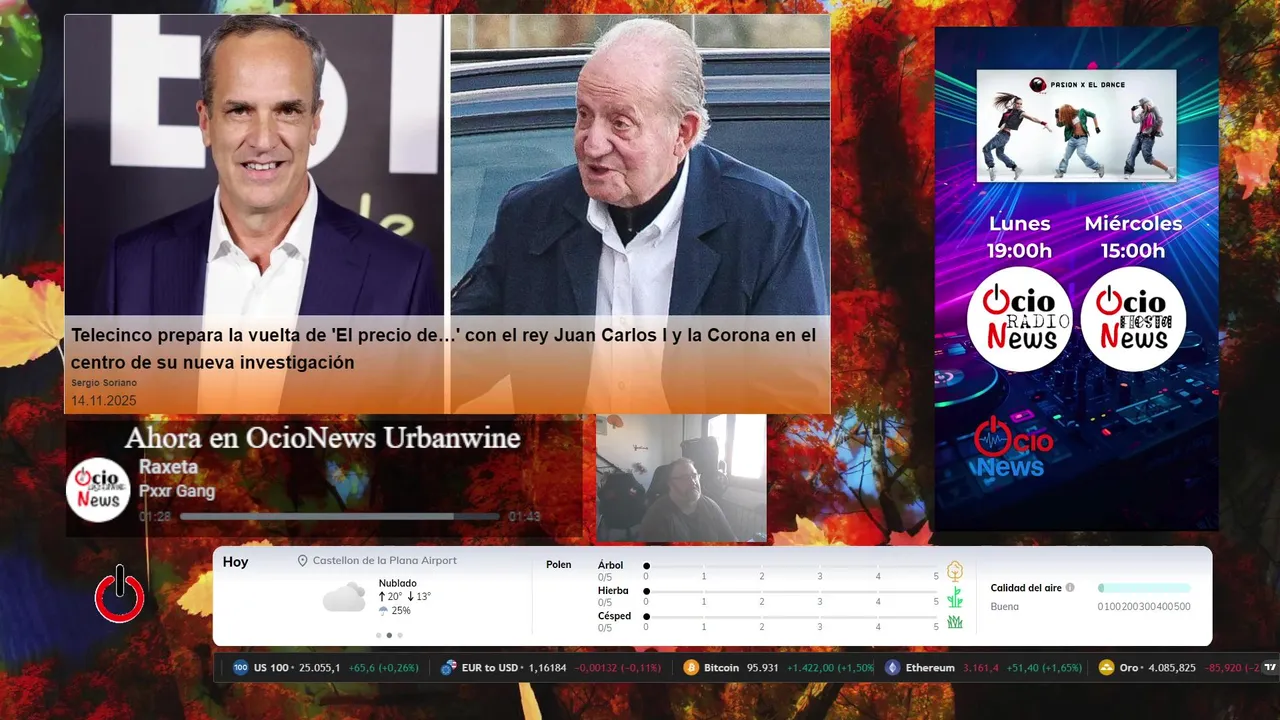This screenshot has height=720, width=1280.
Task: Click the 25% rain chance value
Action: point(401,611)
